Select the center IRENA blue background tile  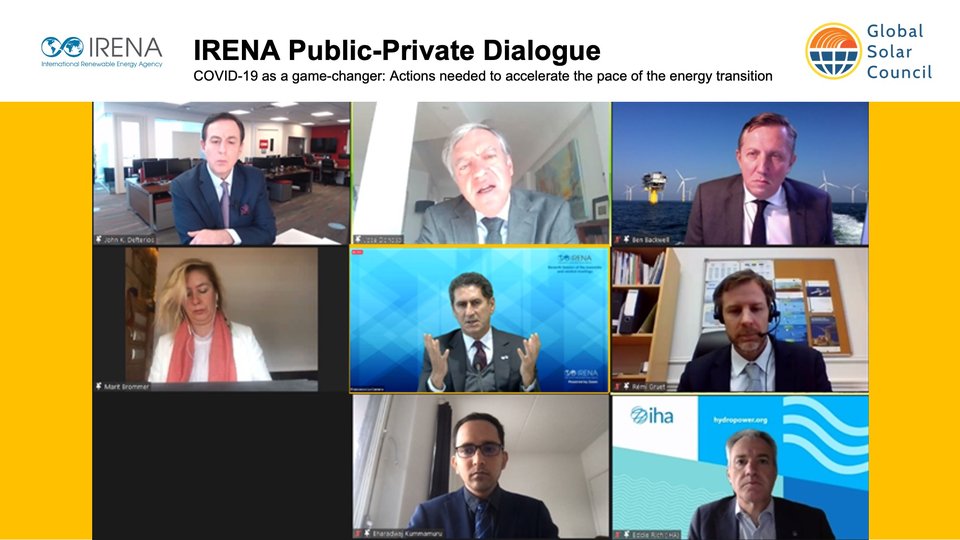(x=479, y=319)
